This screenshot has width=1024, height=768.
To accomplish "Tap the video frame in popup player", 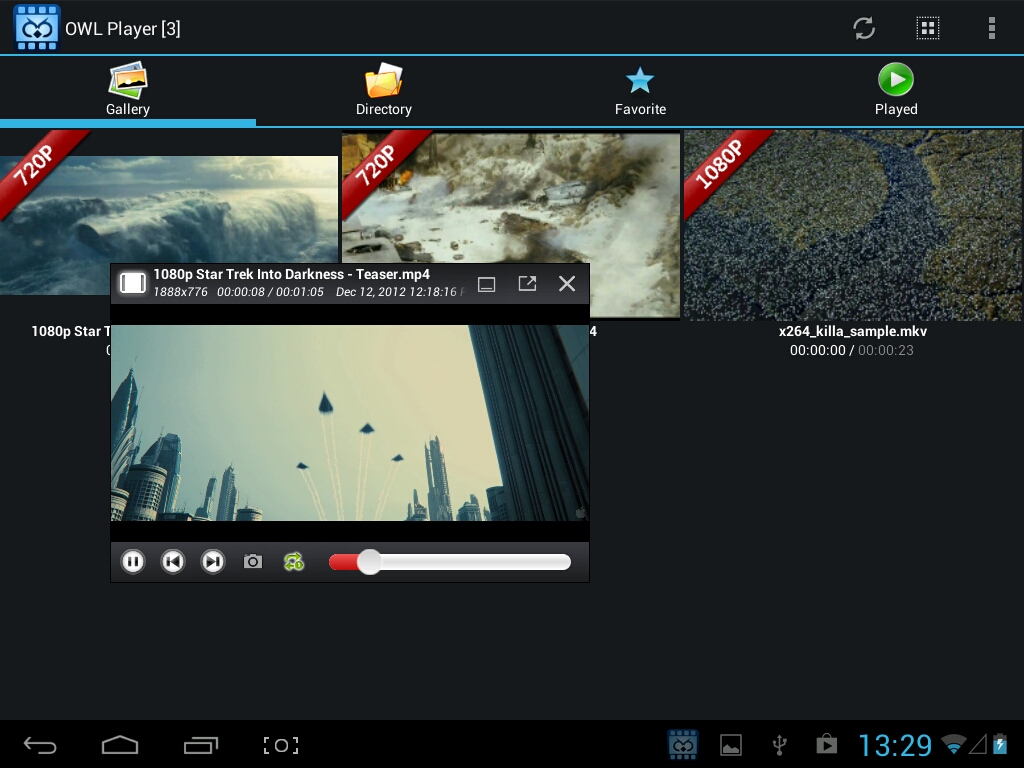I will pyautogui.click(x=350, y=423).
